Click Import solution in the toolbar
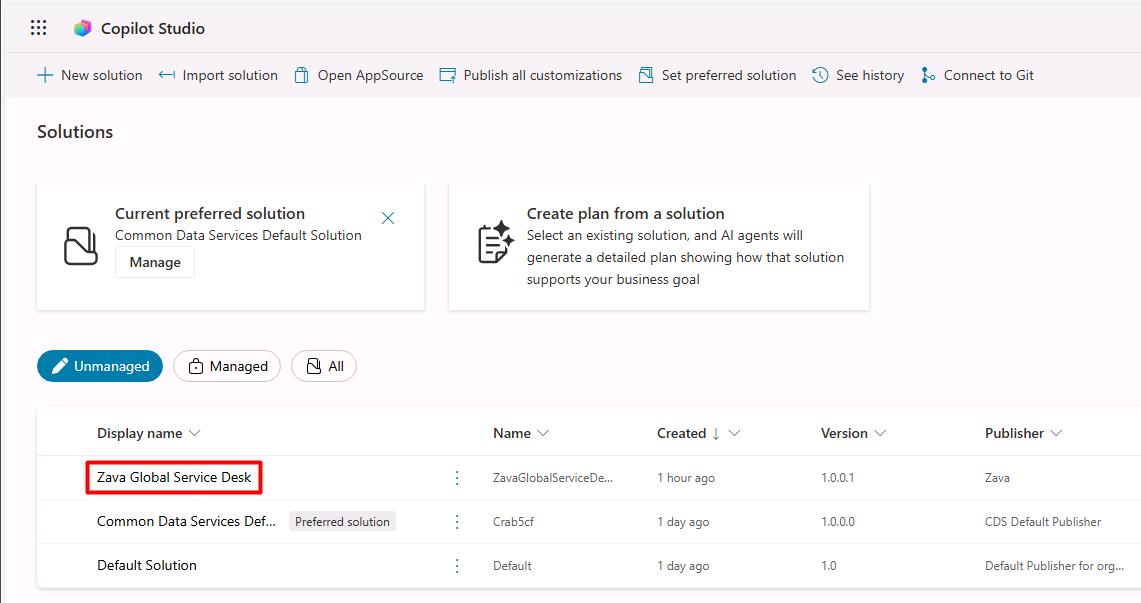 click(x=218, y=75)
